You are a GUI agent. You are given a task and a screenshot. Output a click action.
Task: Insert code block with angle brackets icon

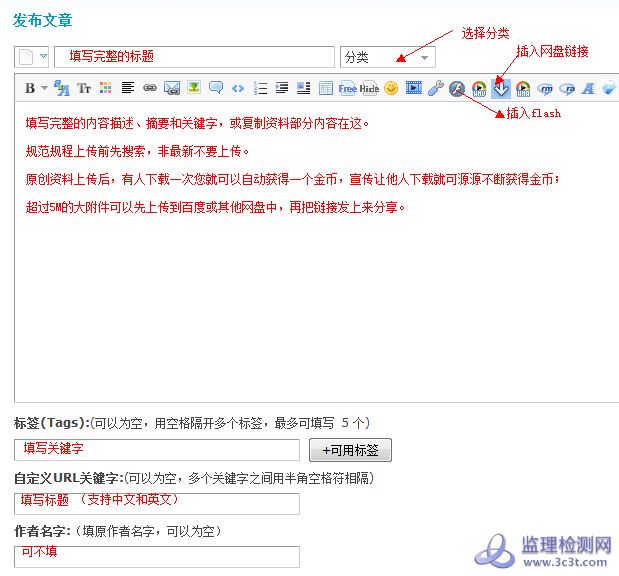[238, 88]
